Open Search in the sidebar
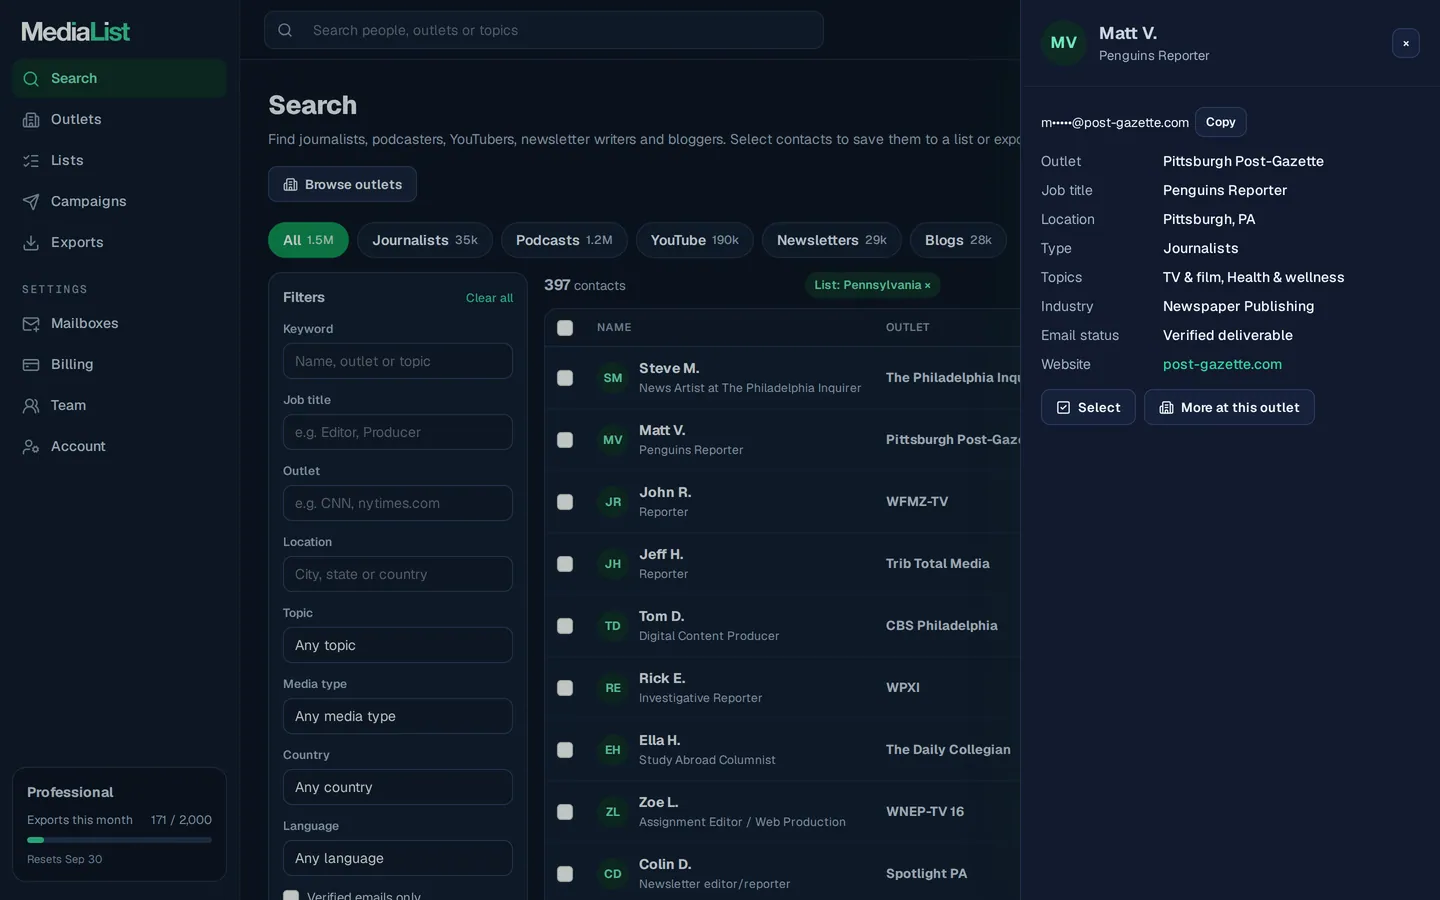Screen dimensions: 1440x900 tap(119, 78)
